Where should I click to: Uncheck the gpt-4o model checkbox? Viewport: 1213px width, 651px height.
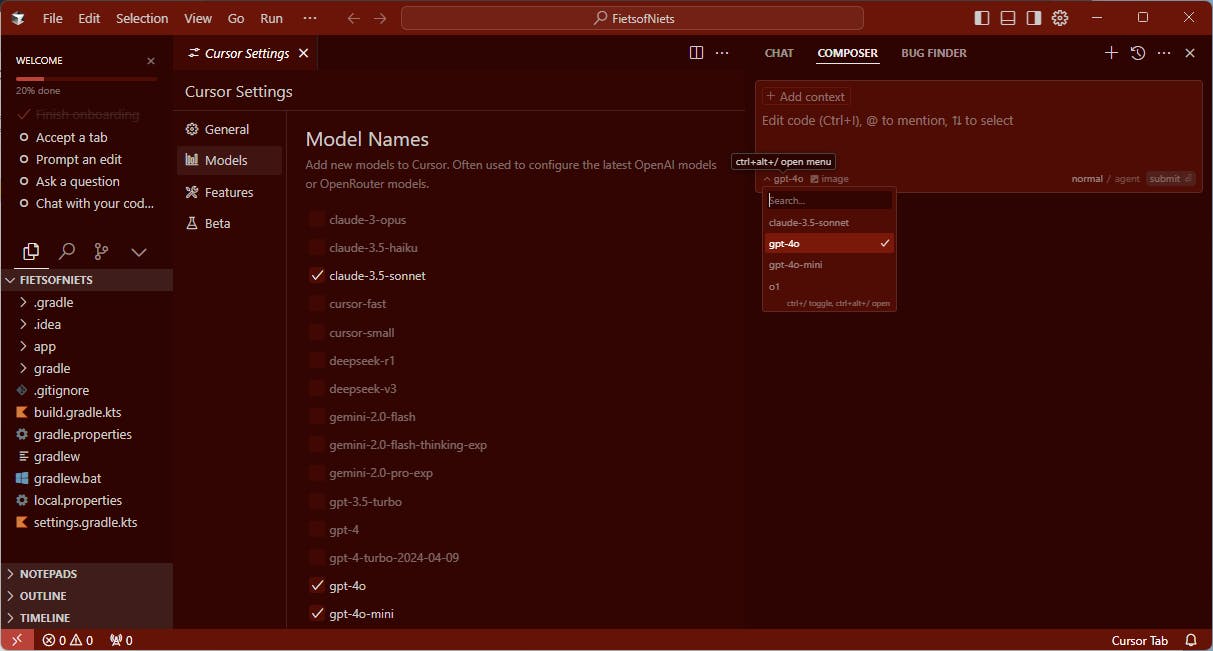[x=317, y=585]
